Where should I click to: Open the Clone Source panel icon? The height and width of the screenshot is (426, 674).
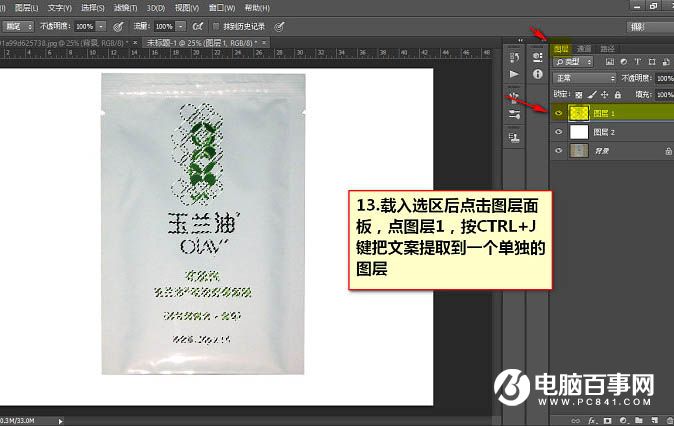tap(514, 138)
